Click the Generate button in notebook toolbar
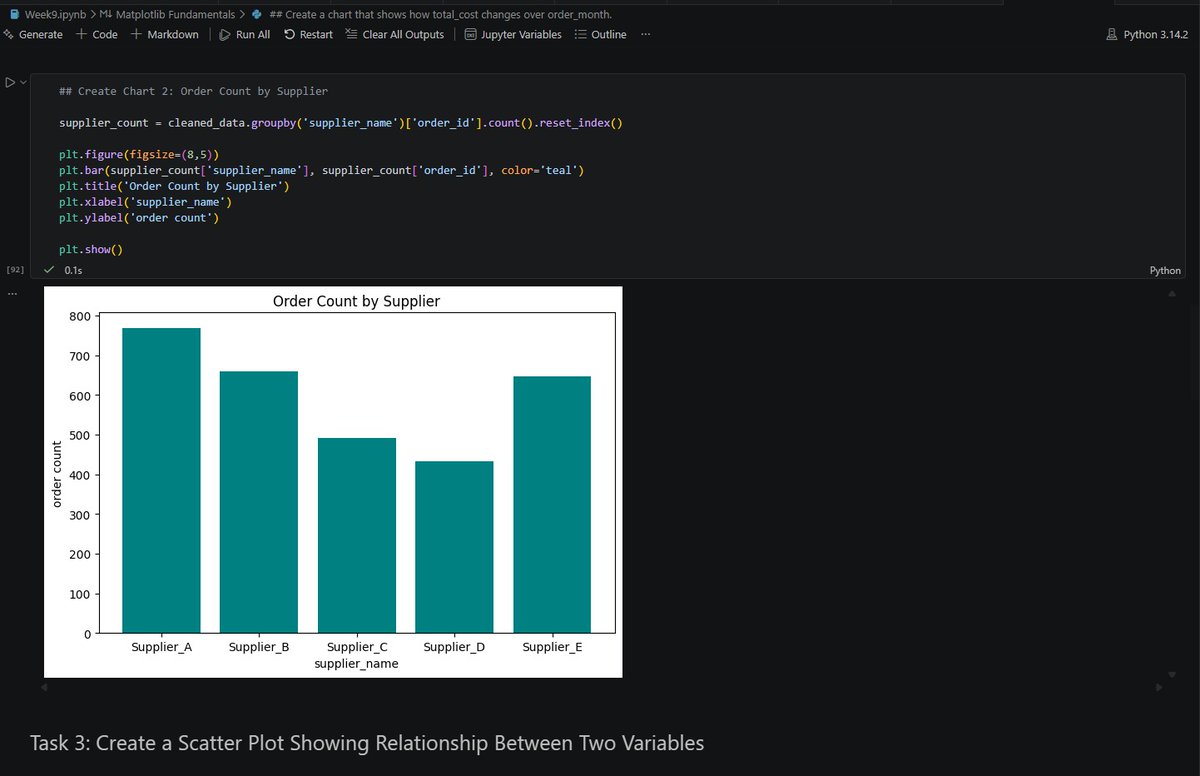 [33, 34]
